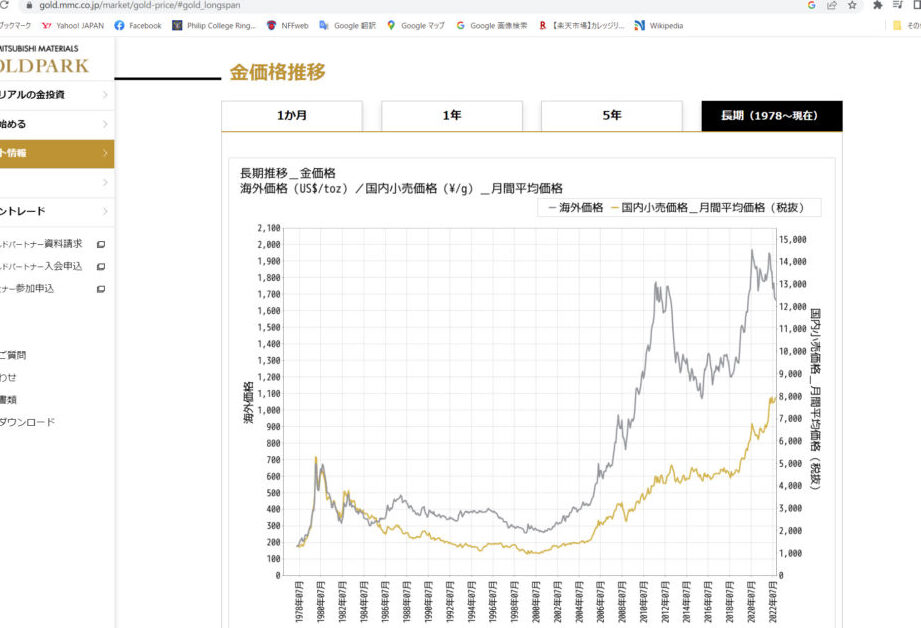Select the 5年 tab
921x628 pixels.
point(611,115)
